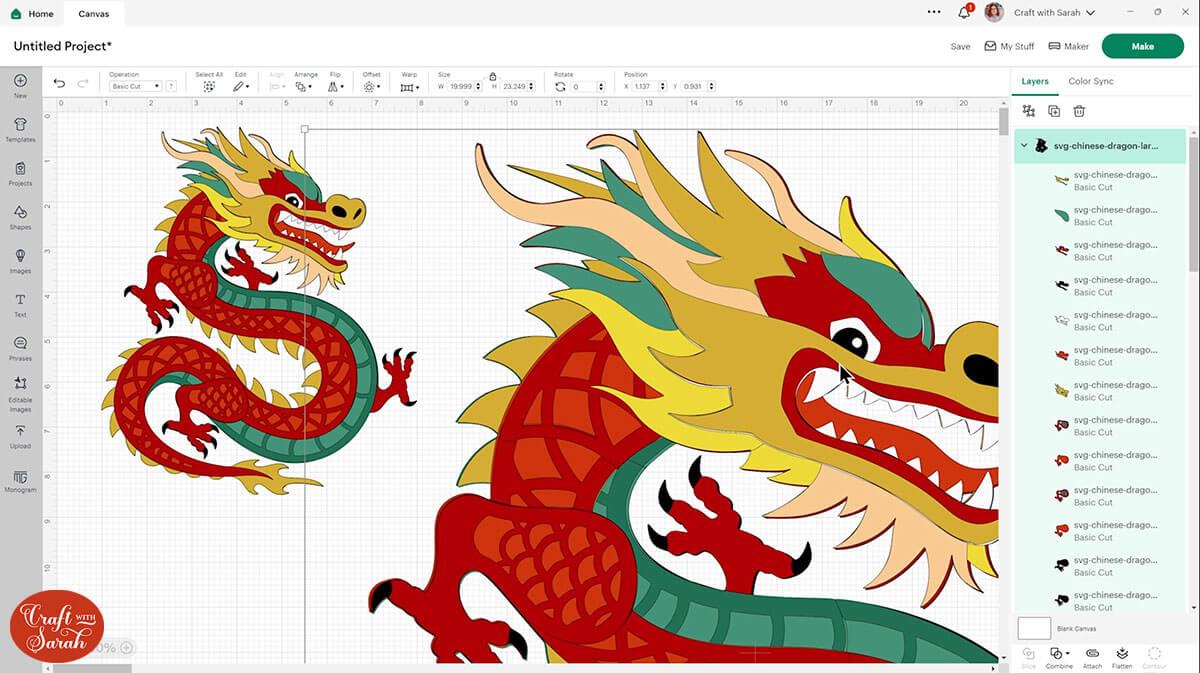Screen dimensions: 1200x673
Task: Open the Templates panel
Action: [20, 129]
